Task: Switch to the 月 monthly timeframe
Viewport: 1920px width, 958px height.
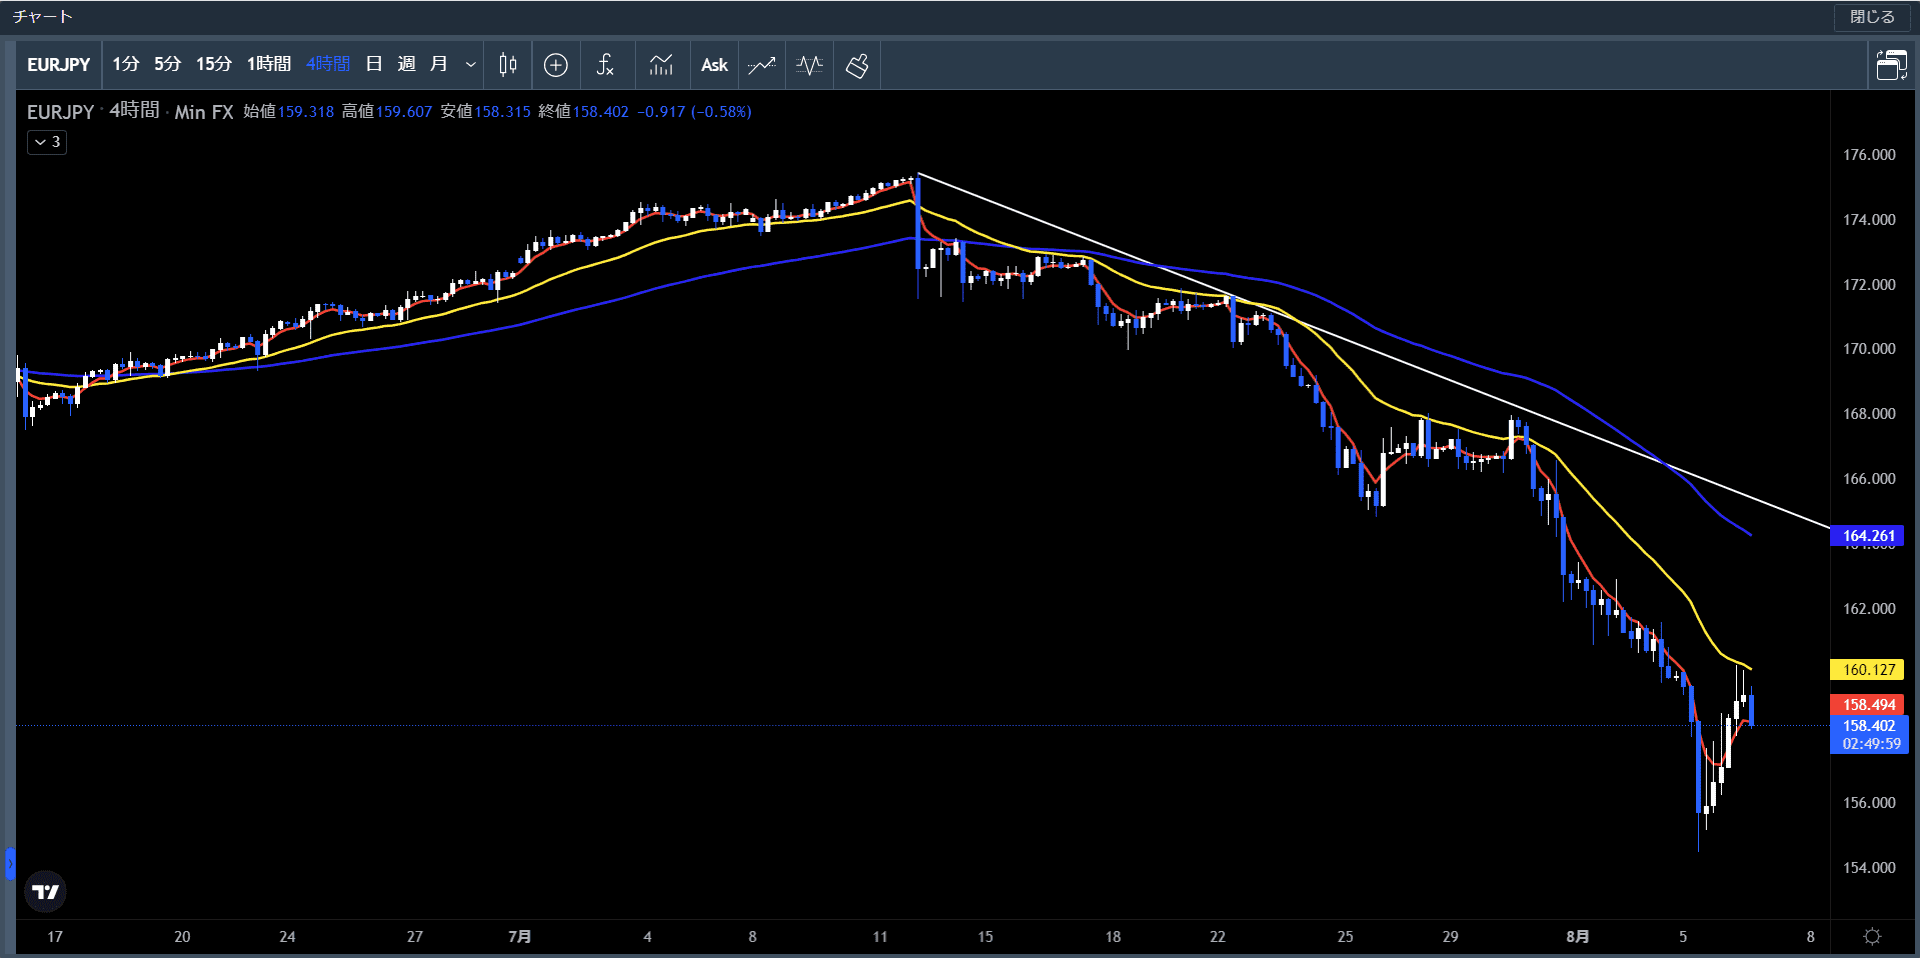Action: pos(438,64)
